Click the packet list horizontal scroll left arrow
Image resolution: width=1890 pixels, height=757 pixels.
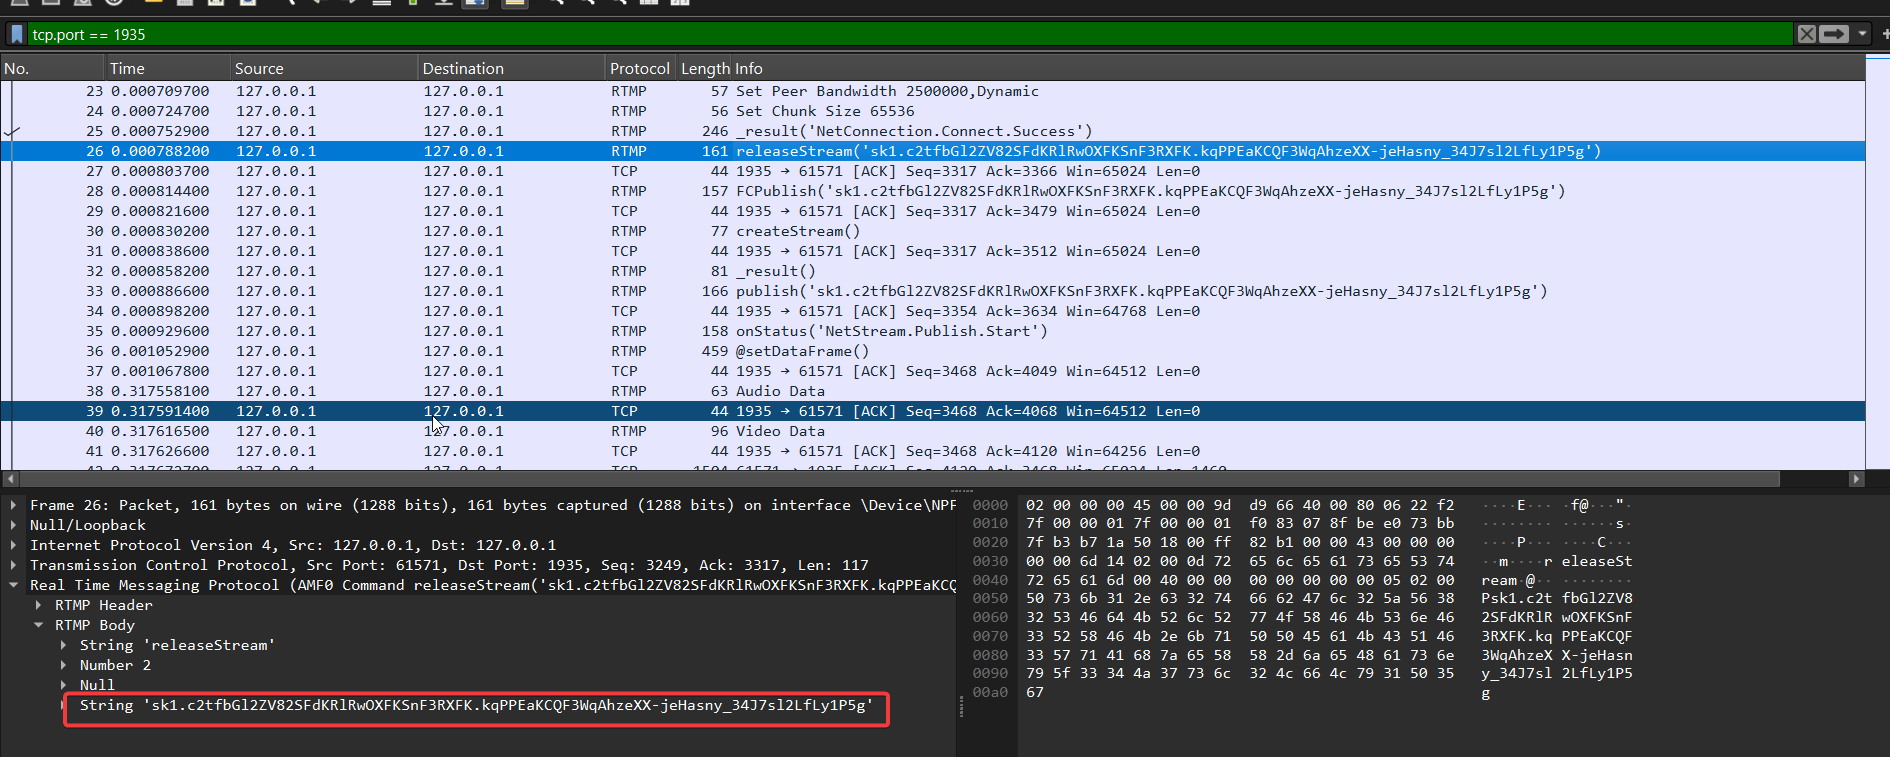tap(9, 479)
